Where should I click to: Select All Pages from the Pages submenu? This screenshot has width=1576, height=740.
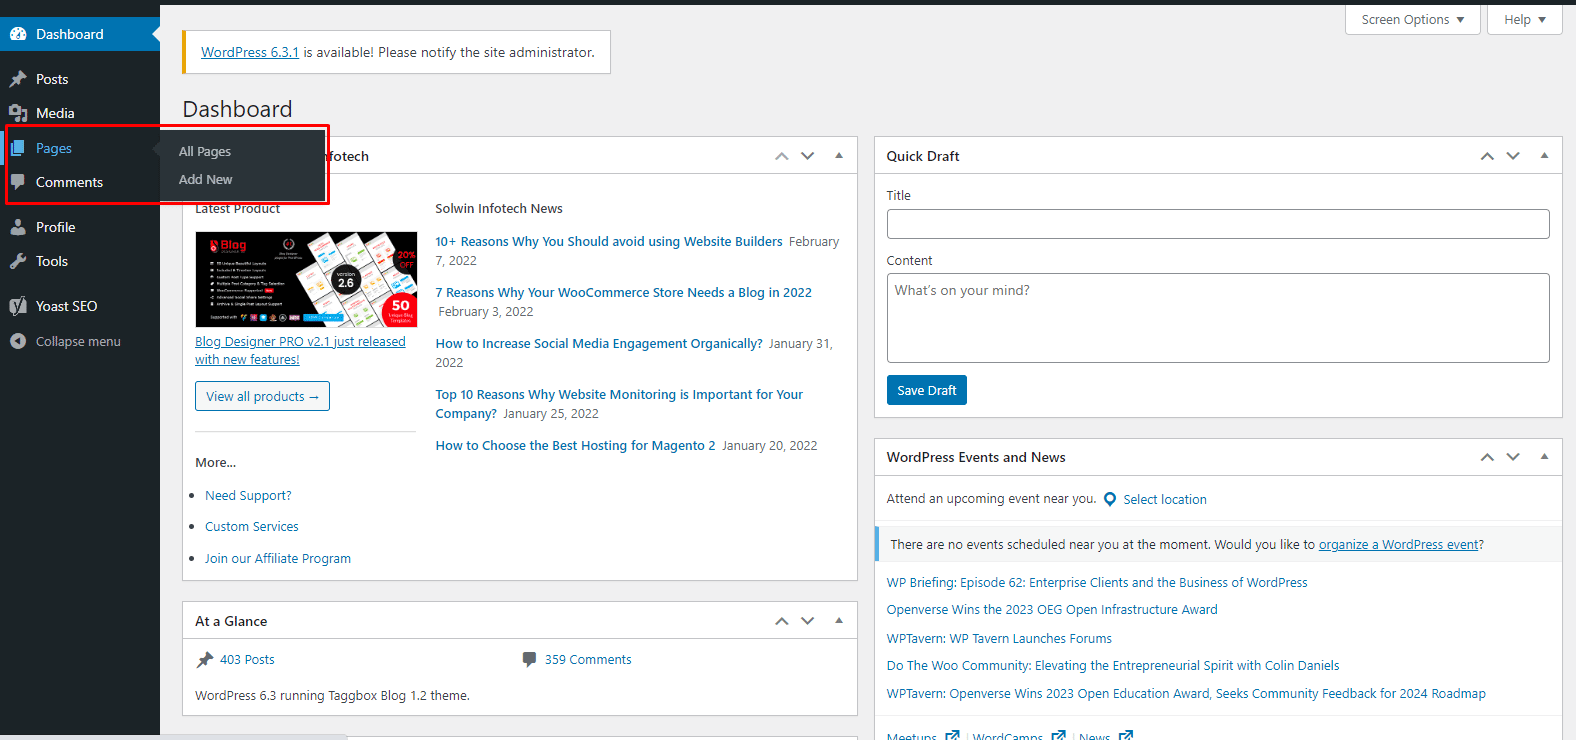tap(205, 152)
